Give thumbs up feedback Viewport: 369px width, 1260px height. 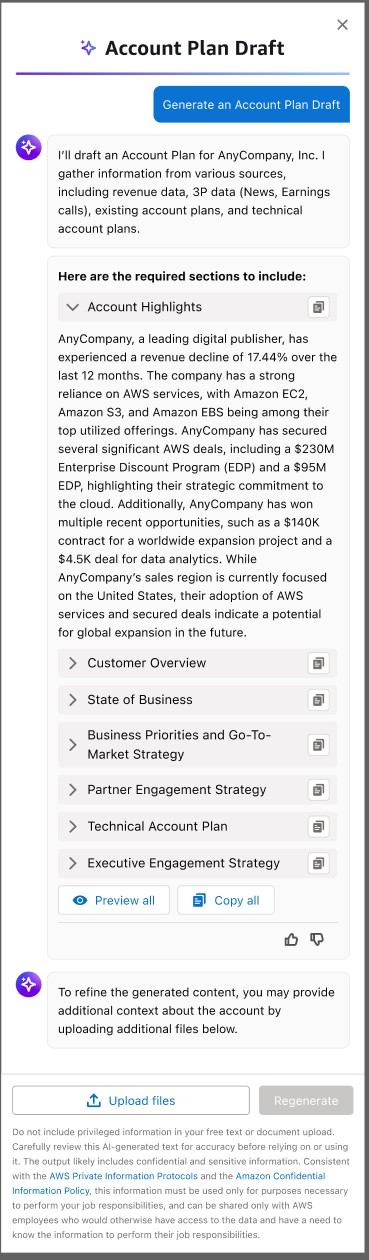point(292,939)
